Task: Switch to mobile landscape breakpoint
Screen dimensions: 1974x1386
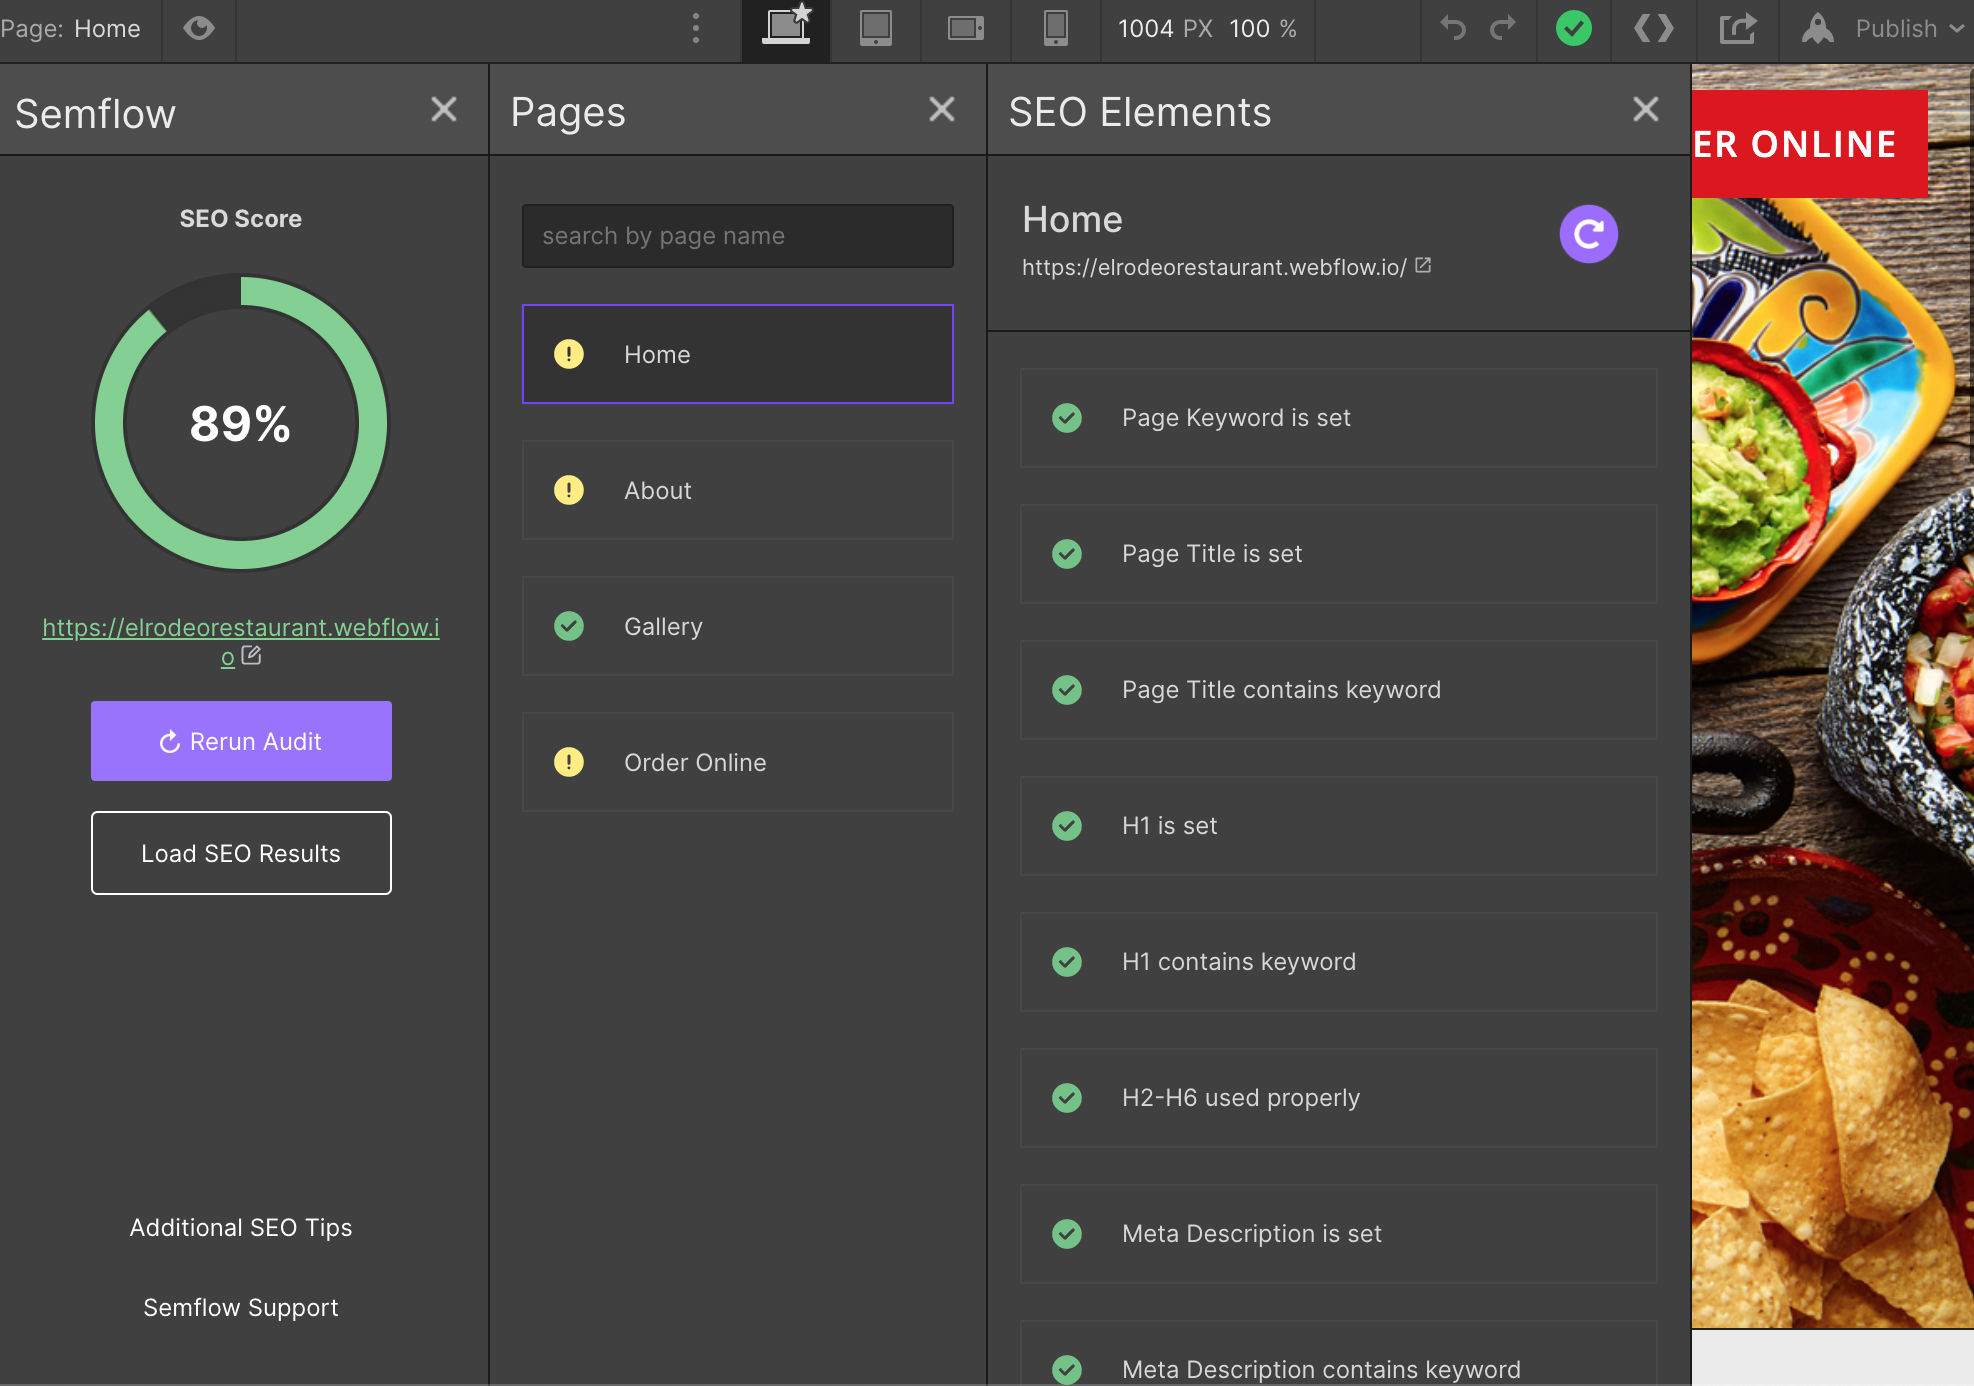Action: (x=965, y=29)
